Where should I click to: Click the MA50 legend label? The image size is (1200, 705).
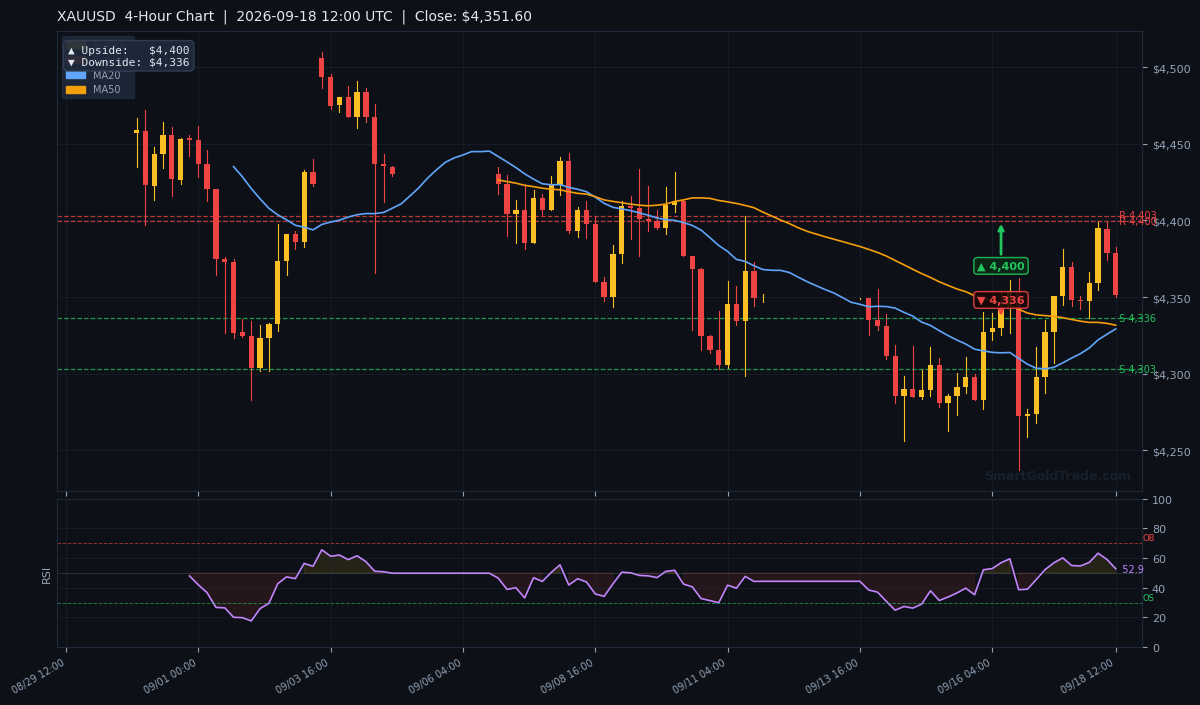tap(106, 89)
